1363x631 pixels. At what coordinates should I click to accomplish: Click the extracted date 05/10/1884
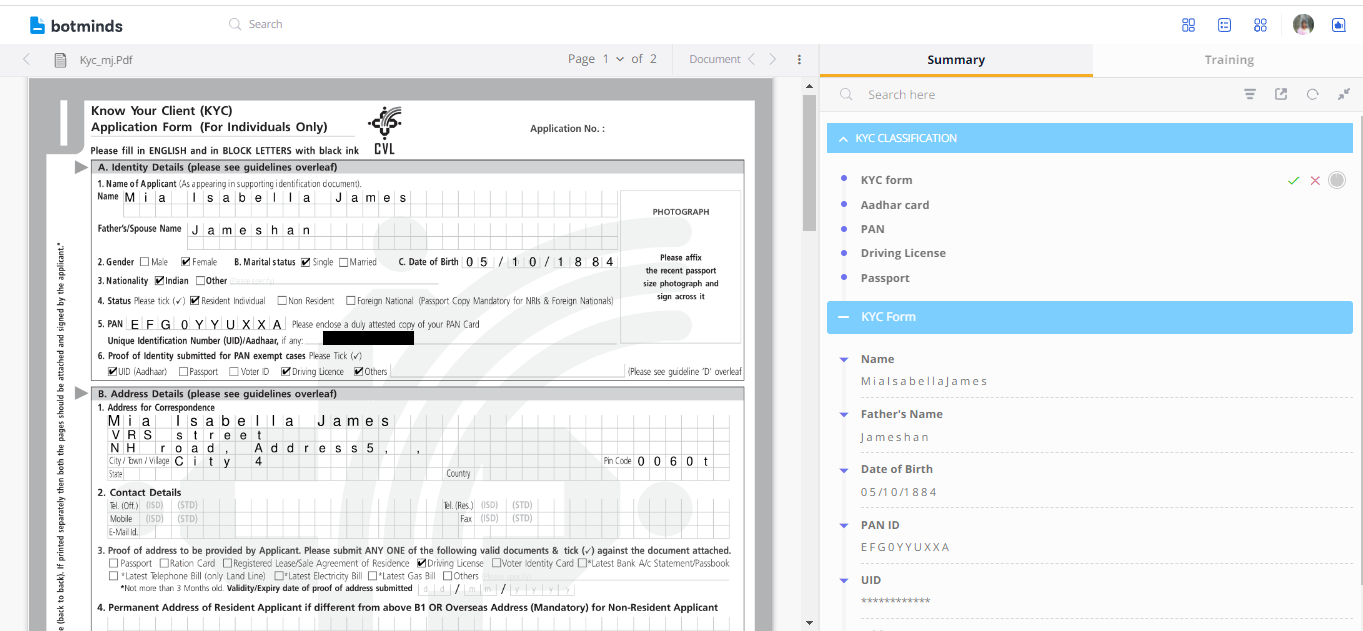click(899, 492)
